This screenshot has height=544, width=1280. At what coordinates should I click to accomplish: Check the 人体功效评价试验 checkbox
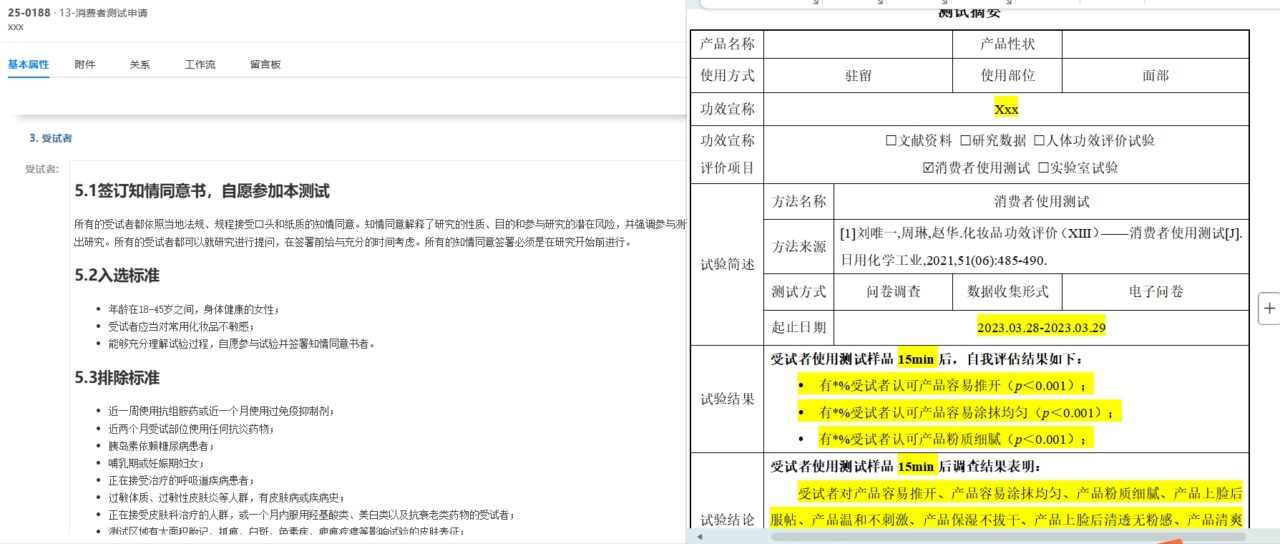(1039, 141)
